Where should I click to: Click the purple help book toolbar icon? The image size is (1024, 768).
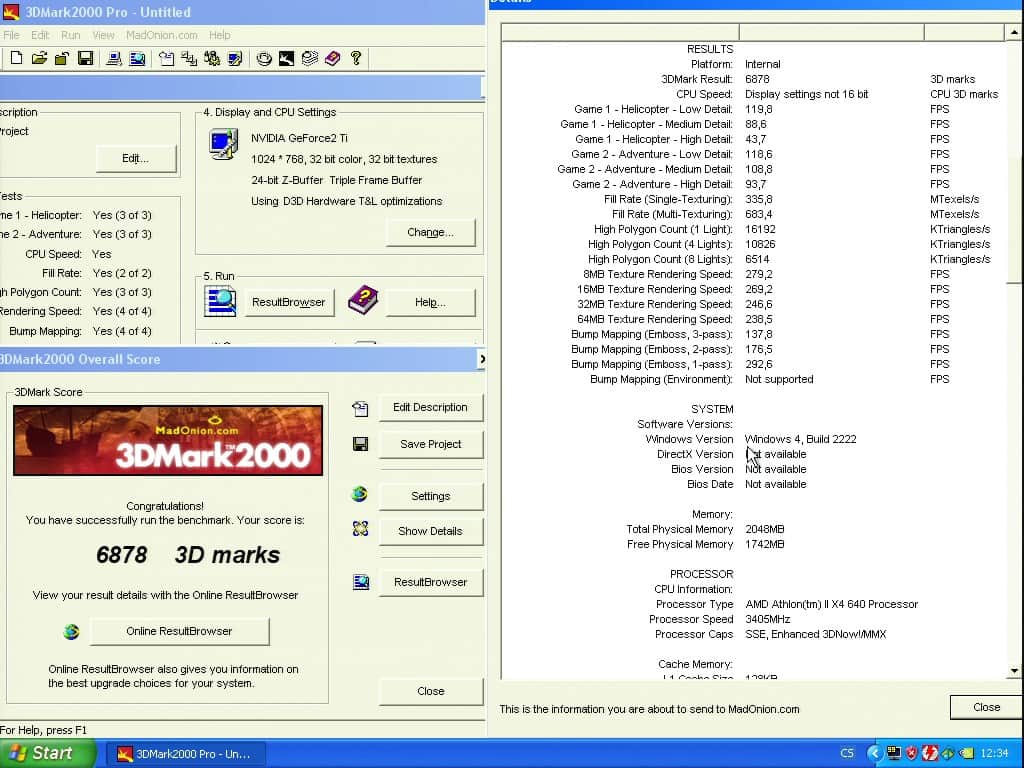point(332,59)
